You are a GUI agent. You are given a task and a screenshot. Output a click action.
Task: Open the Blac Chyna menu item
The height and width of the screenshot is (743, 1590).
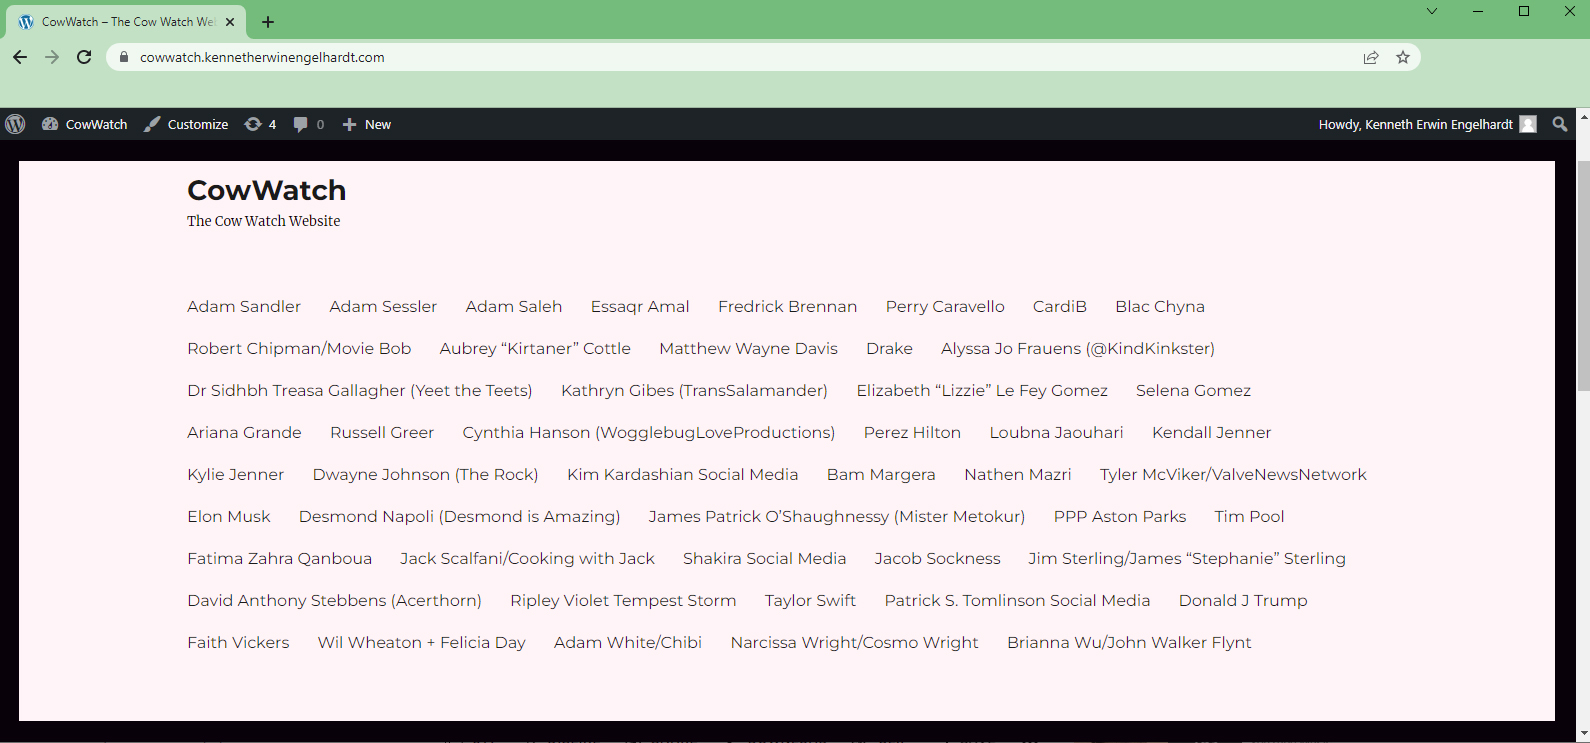tap(1160, 306)
